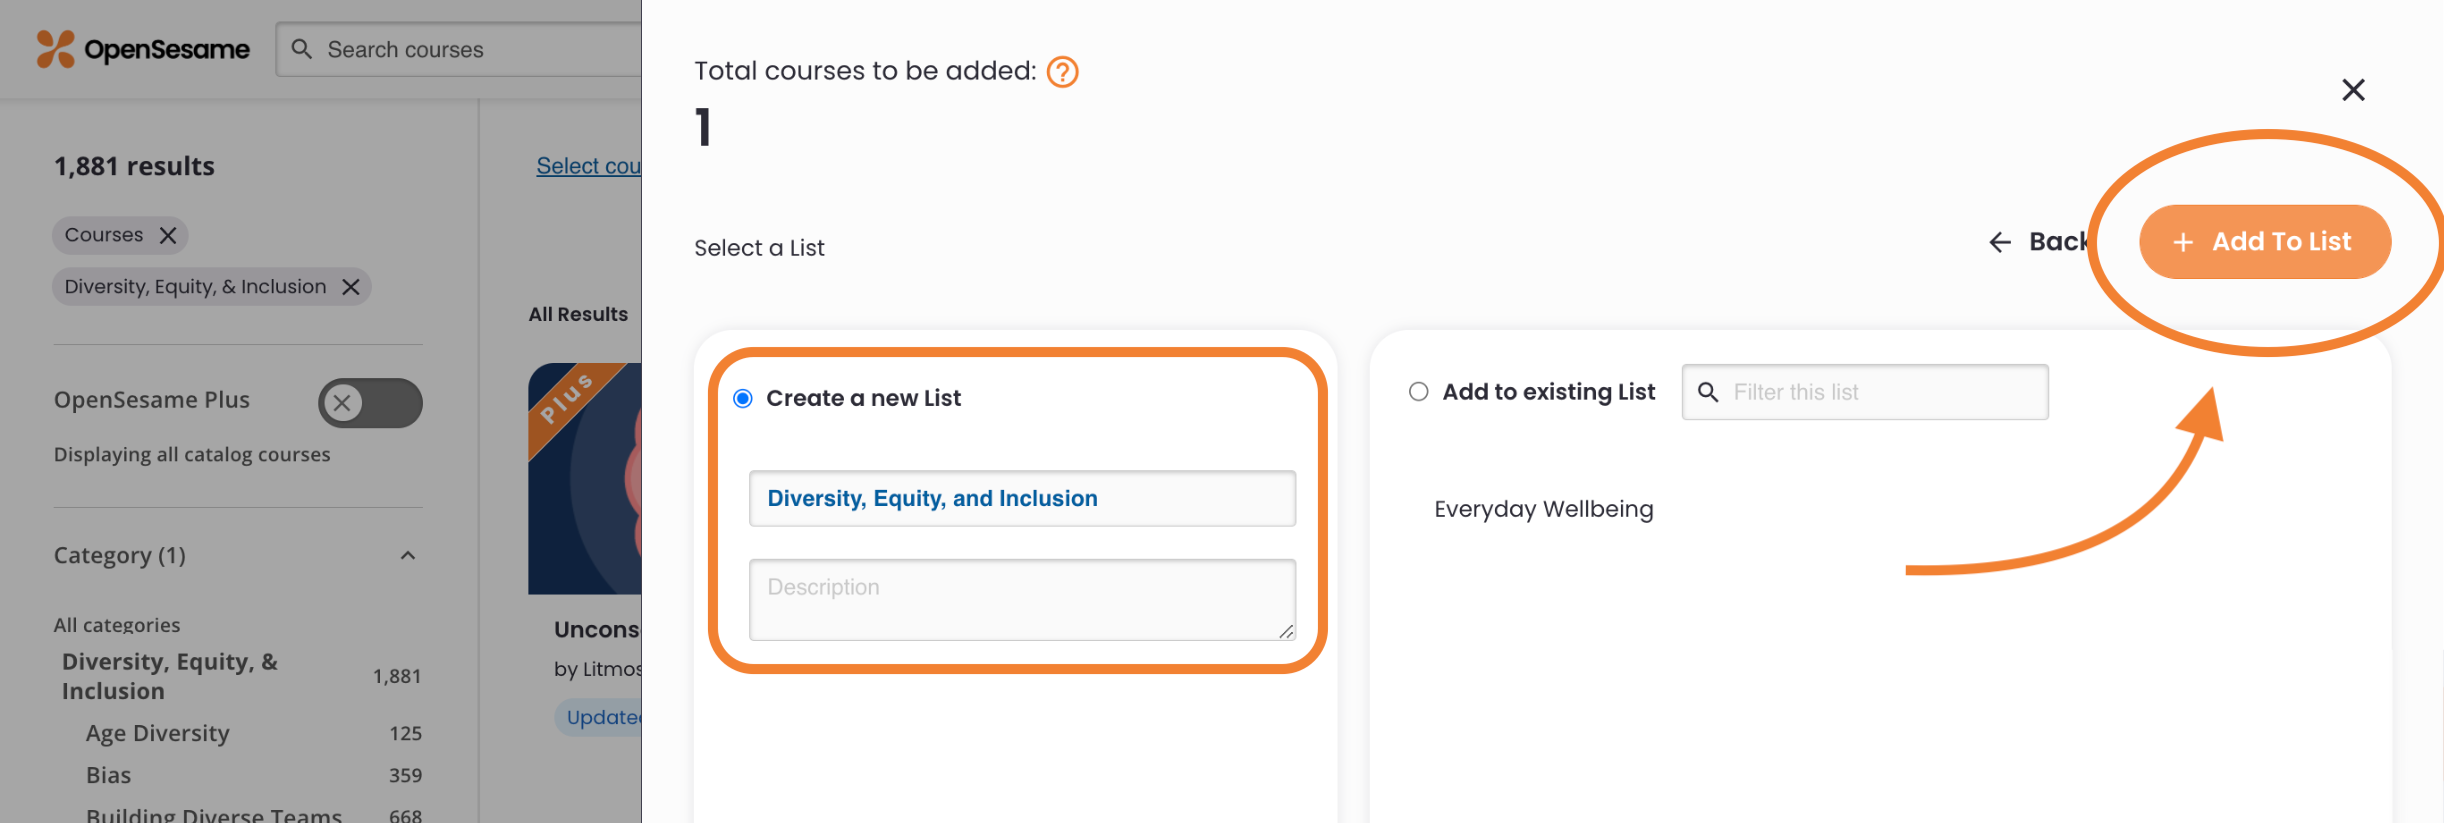Click the OpenSesame logo icon
The image size is (2444, 823).
54,48
